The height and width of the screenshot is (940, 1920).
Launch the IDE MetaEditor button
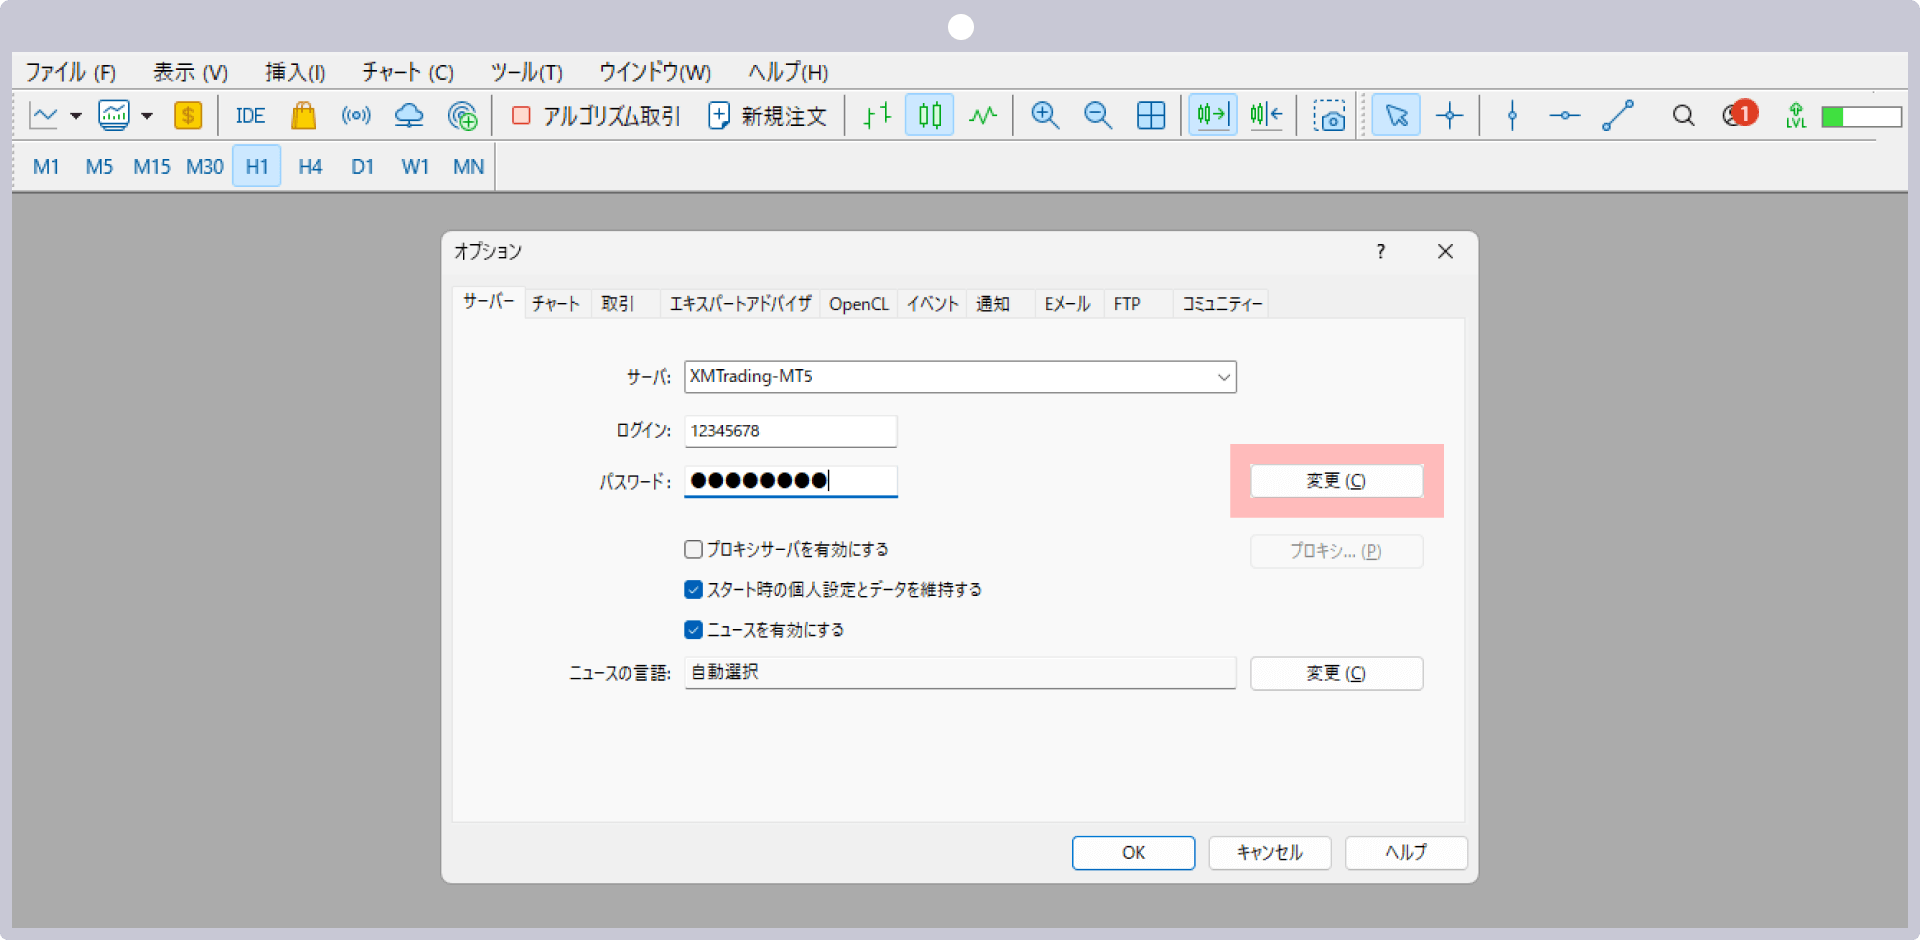click(250, 116)
